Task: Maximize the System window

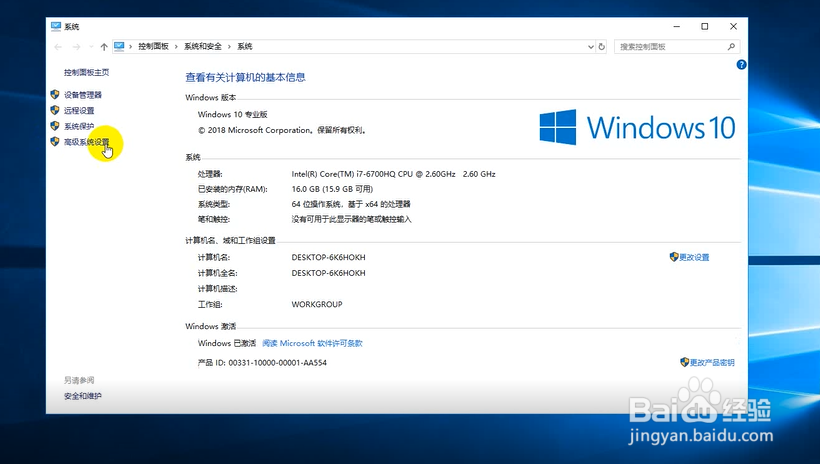Action: (704, 26)
